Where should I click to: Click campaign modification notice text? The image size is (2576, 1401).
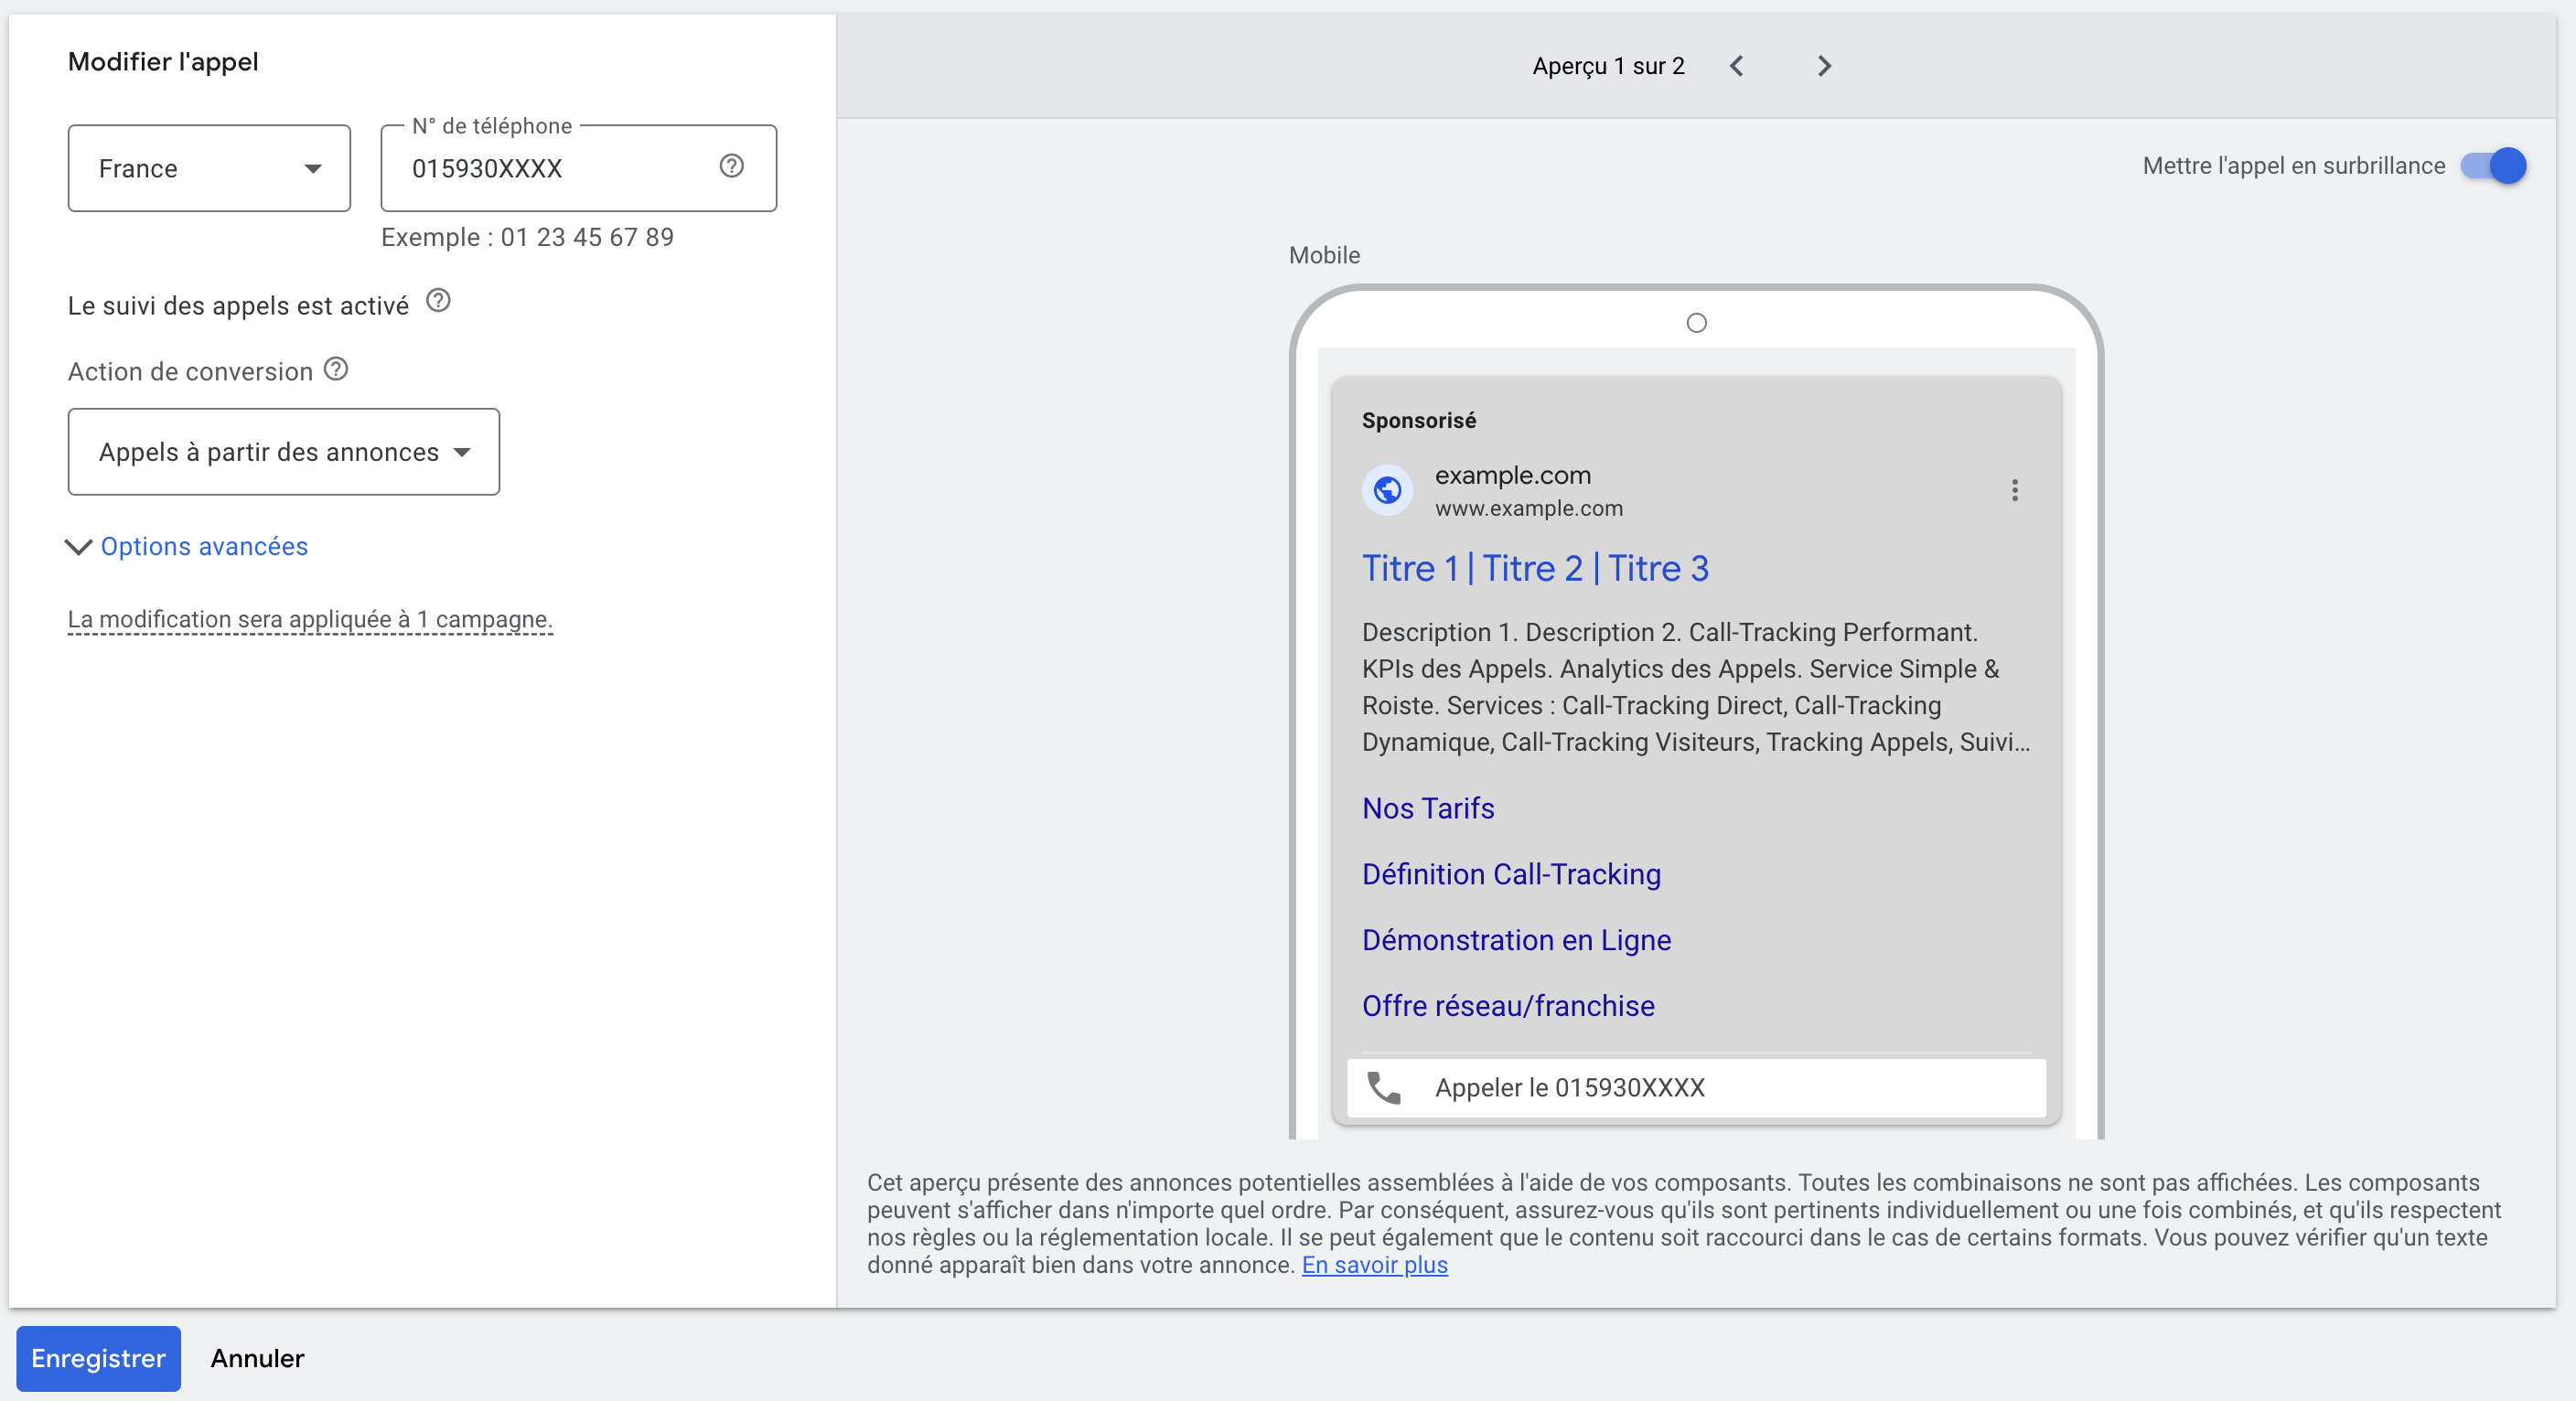click(310, 619)
